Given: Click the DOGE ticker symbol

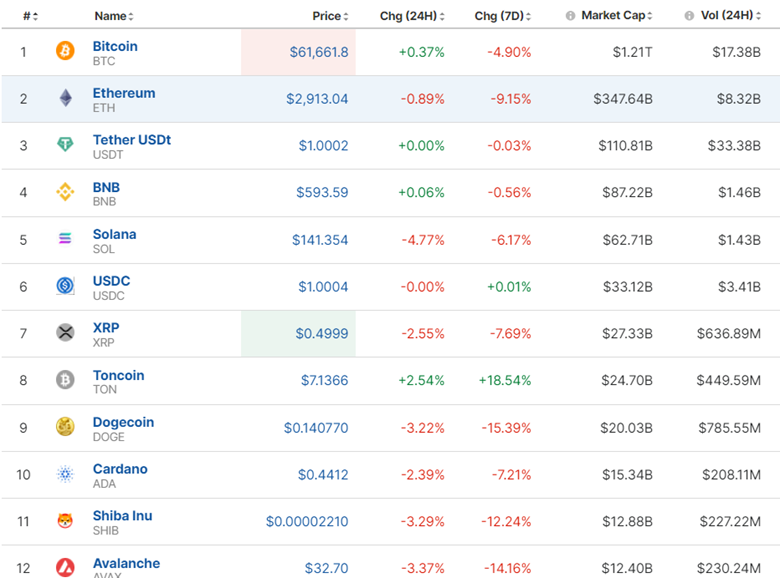Looking at the screenshot, I should 108,437.
